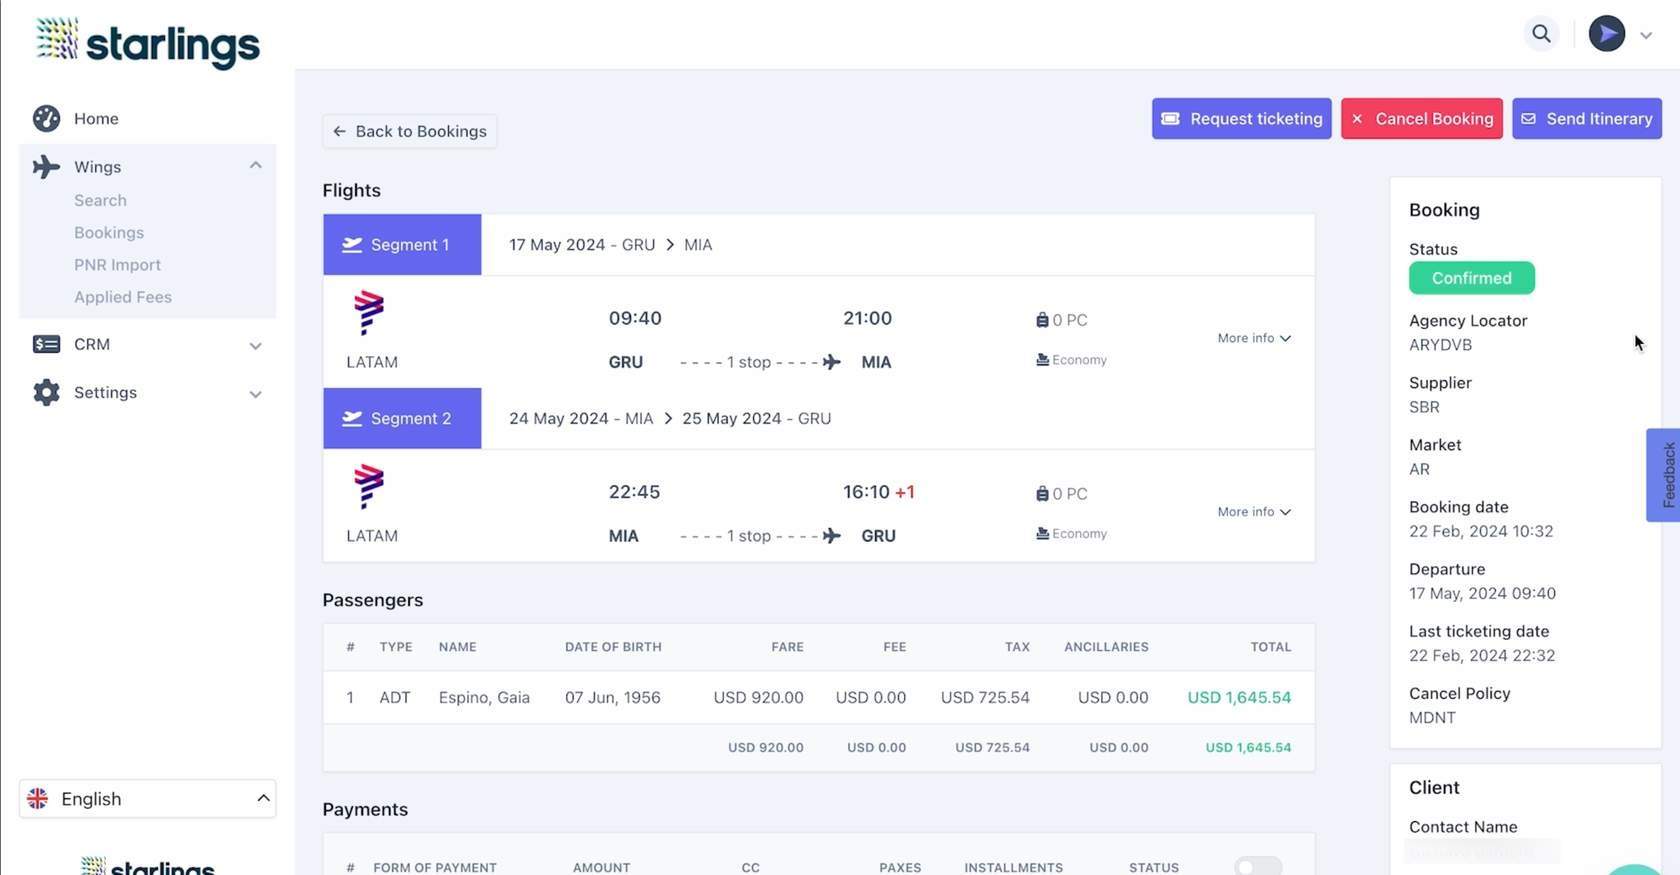Image resolution: width=1680 pixels, height=875 pixels.
Task: Click the search magnifier icon
Action: [x=1541, y=34]
